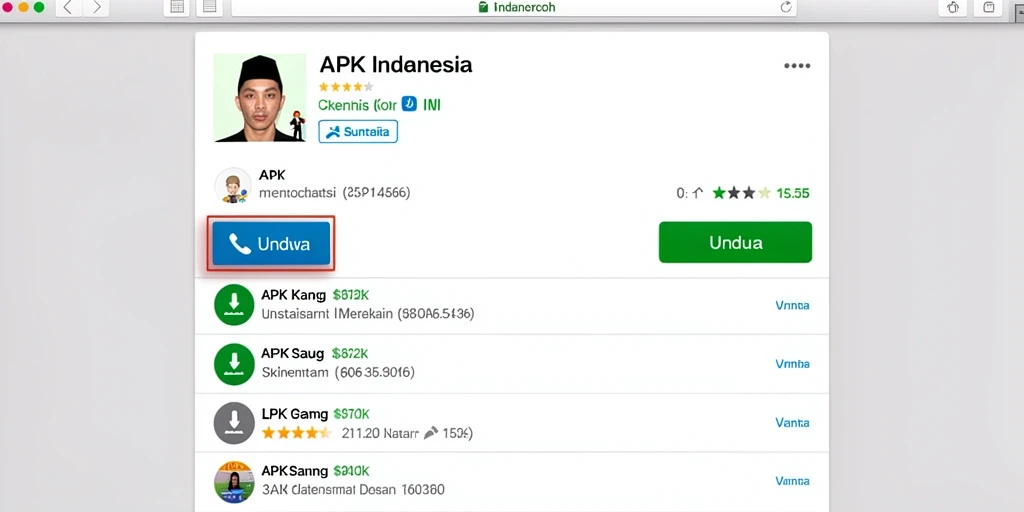Open the APK Sanng row's Vanna link

(x=792, y=481)
